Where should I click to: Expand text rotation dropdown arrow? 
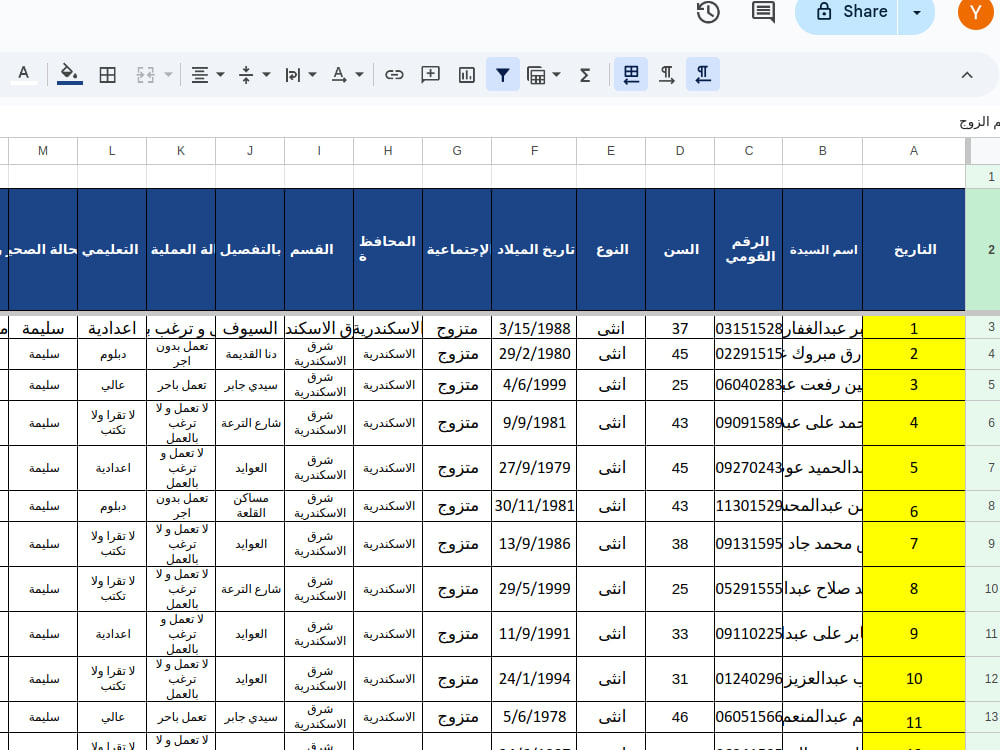click(360, 75)
